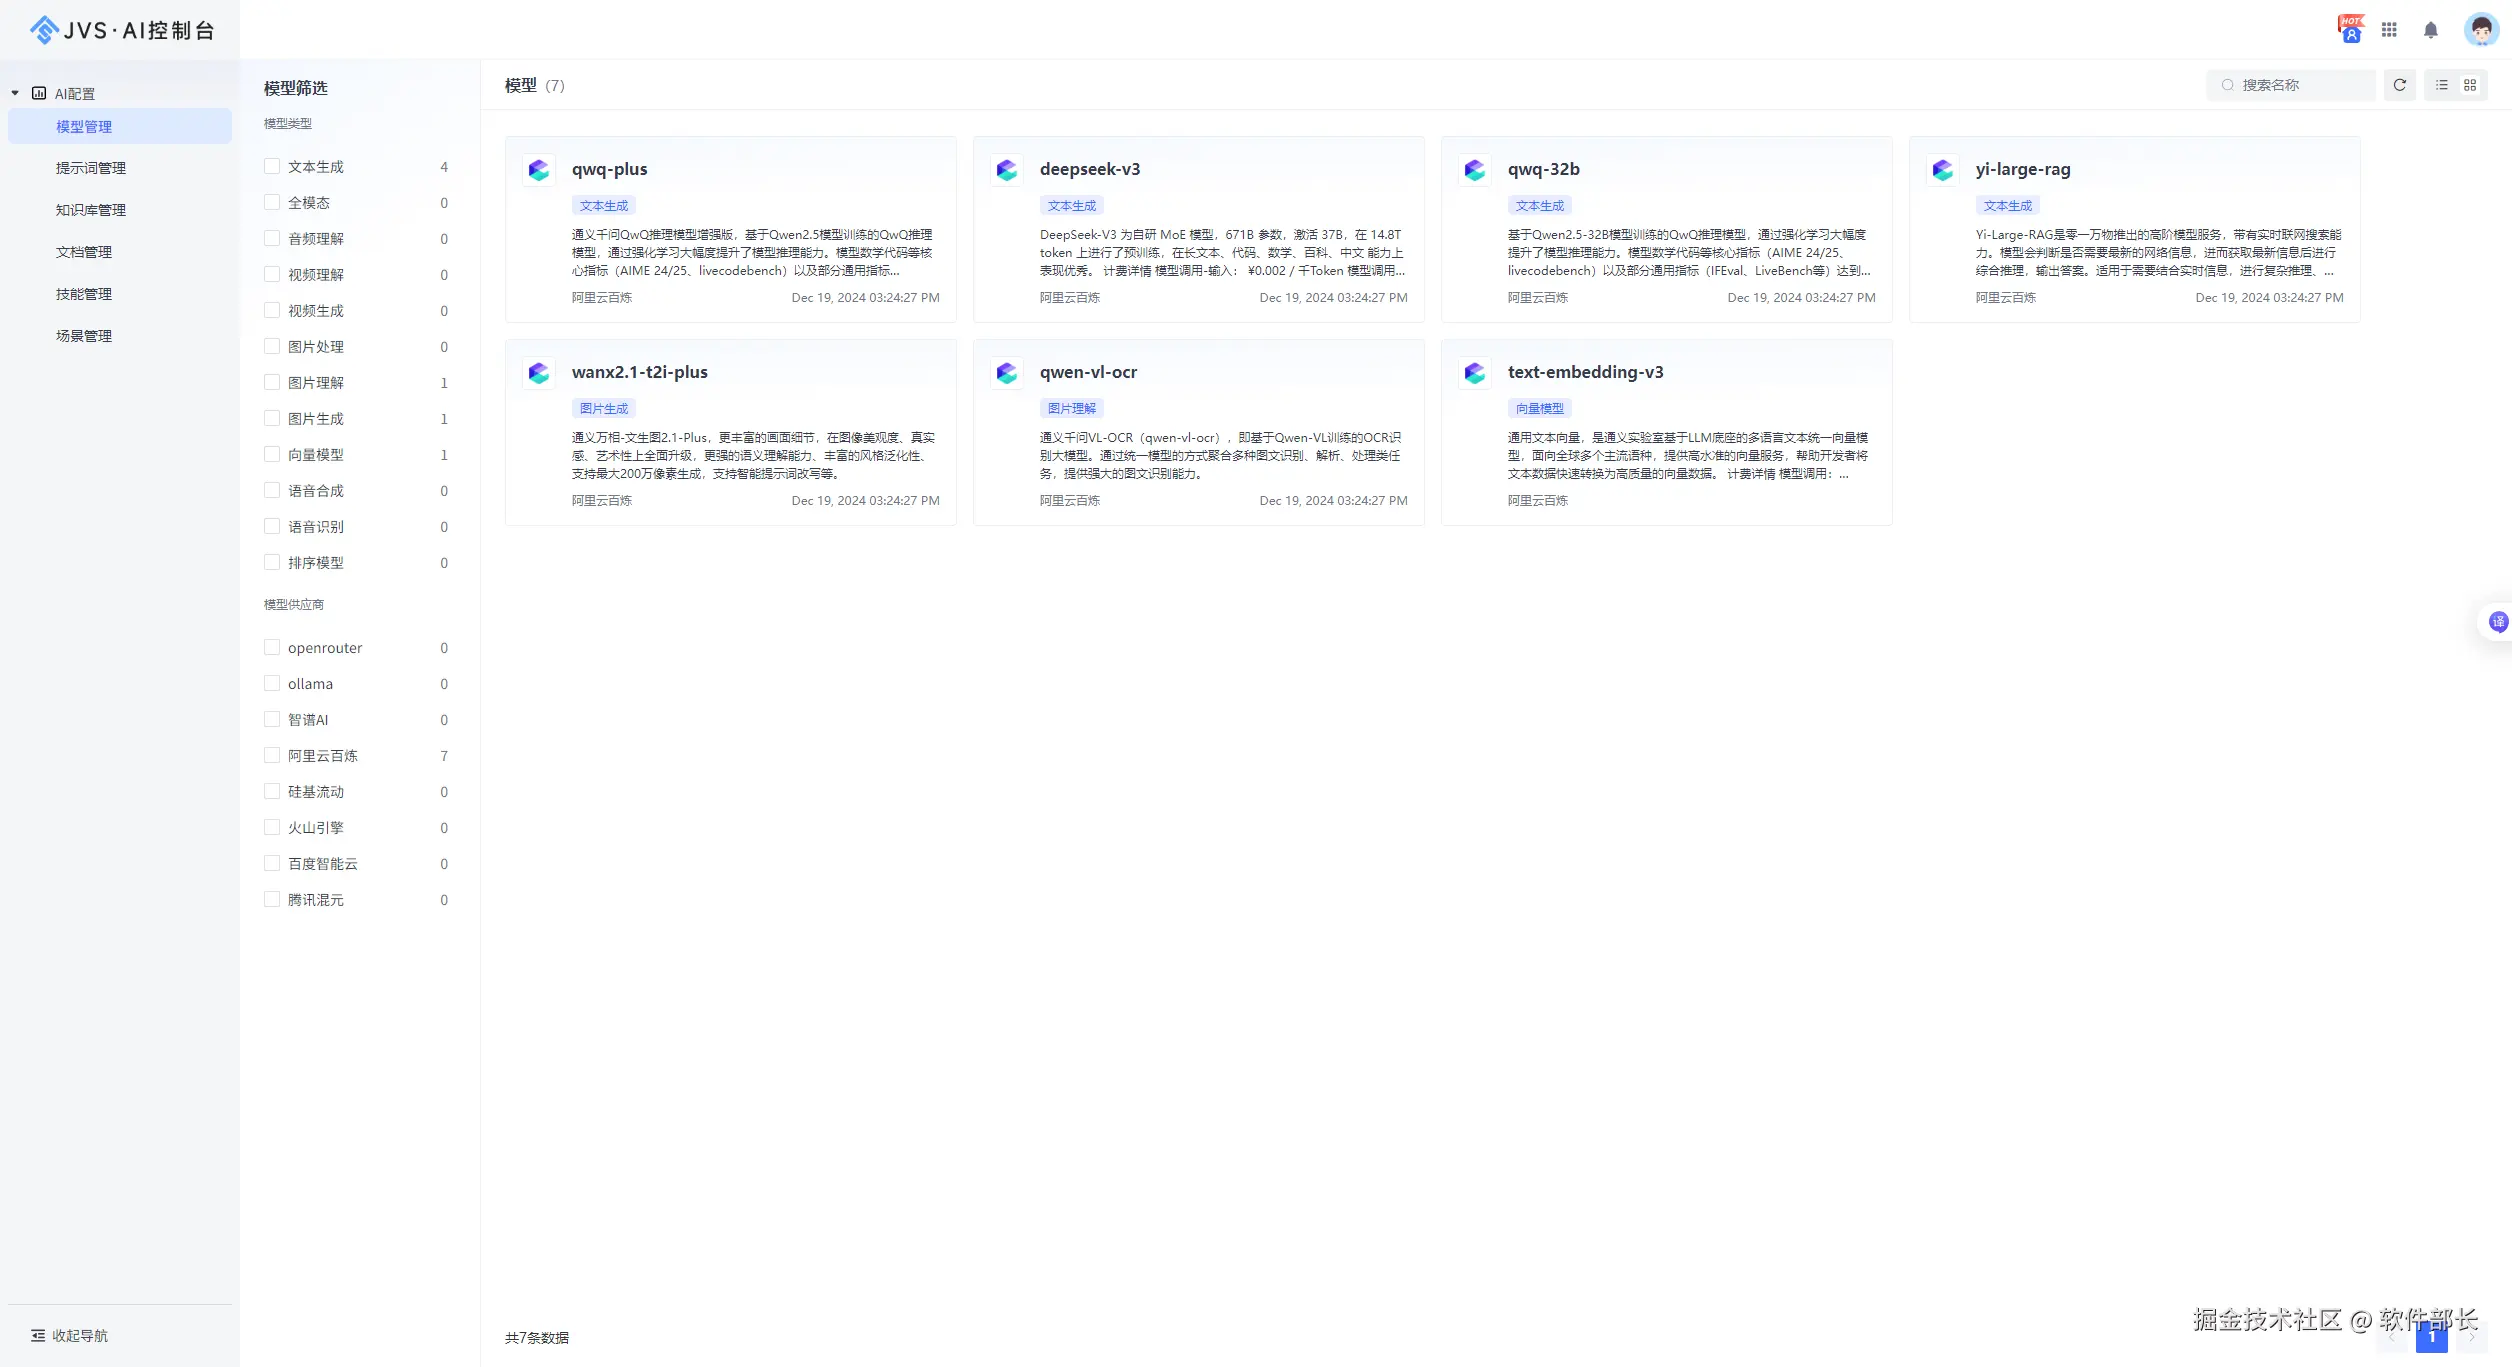Select the ollama provider checkbox
Viewport: 2512px width, 1367px height.
[272, 683]
